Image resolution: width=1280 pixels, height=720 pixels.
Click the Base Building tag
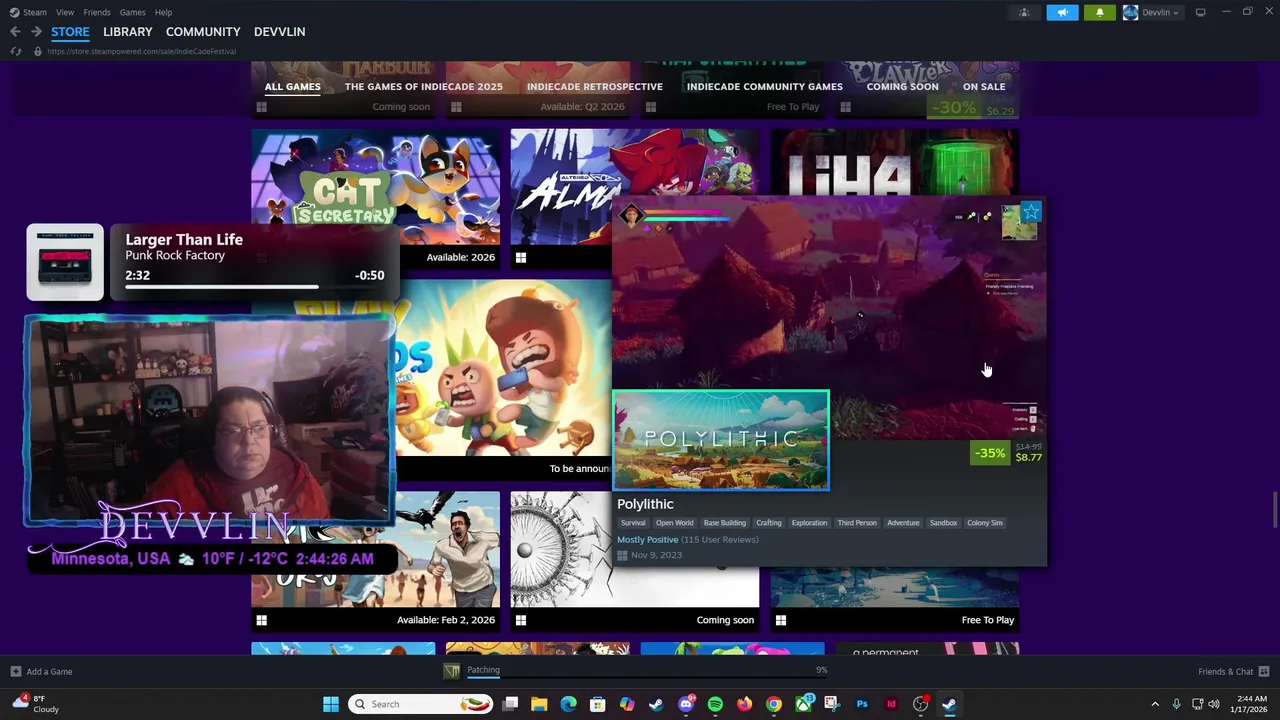click(x=724, y=523)
